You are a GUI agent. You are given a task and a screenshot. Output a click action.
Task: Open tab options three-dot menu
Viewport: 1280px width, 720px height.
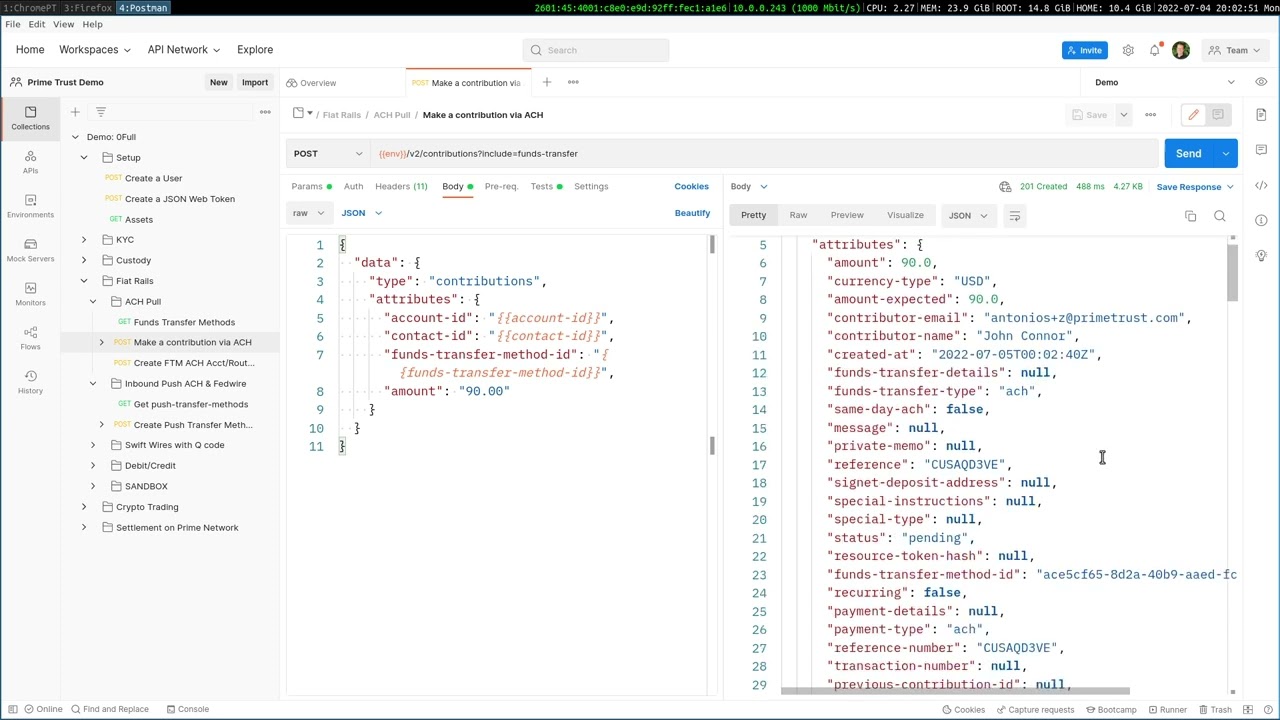pyautogui.click(x=573, y=82)
